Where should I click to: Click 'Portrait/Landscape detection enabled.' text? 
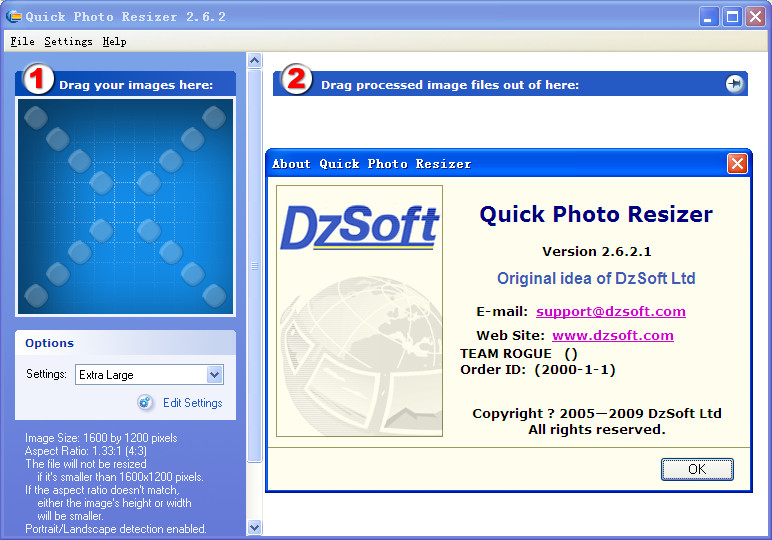point(116,529)
